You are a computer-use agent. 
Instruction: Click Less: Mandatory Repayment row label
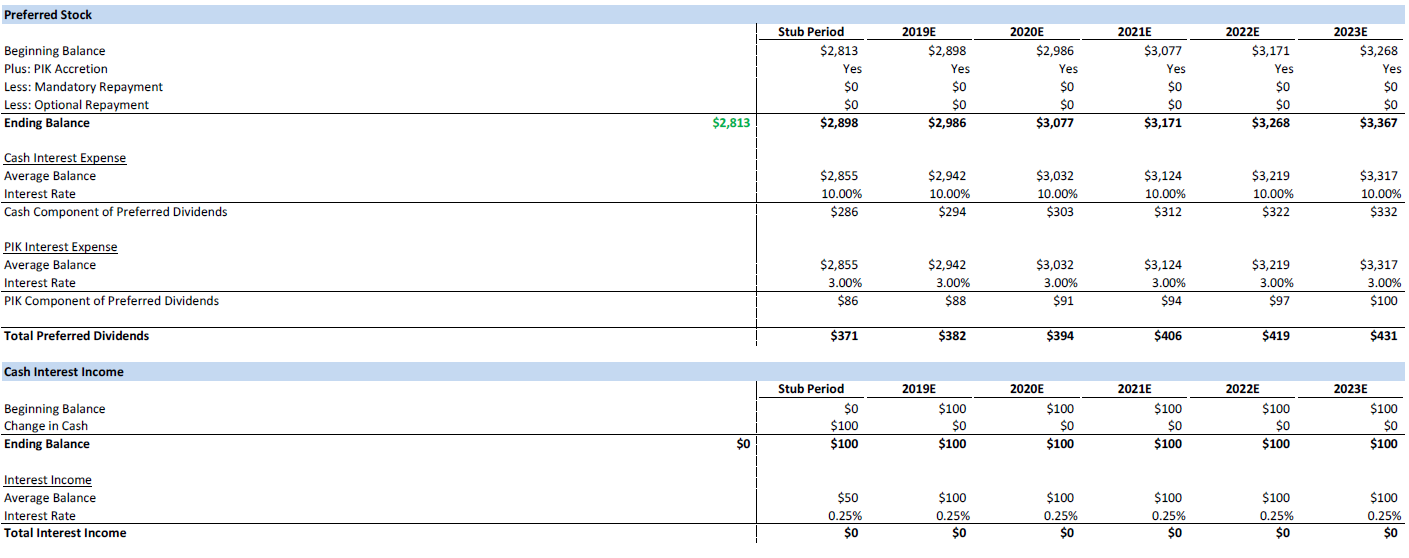coord(83,87)
